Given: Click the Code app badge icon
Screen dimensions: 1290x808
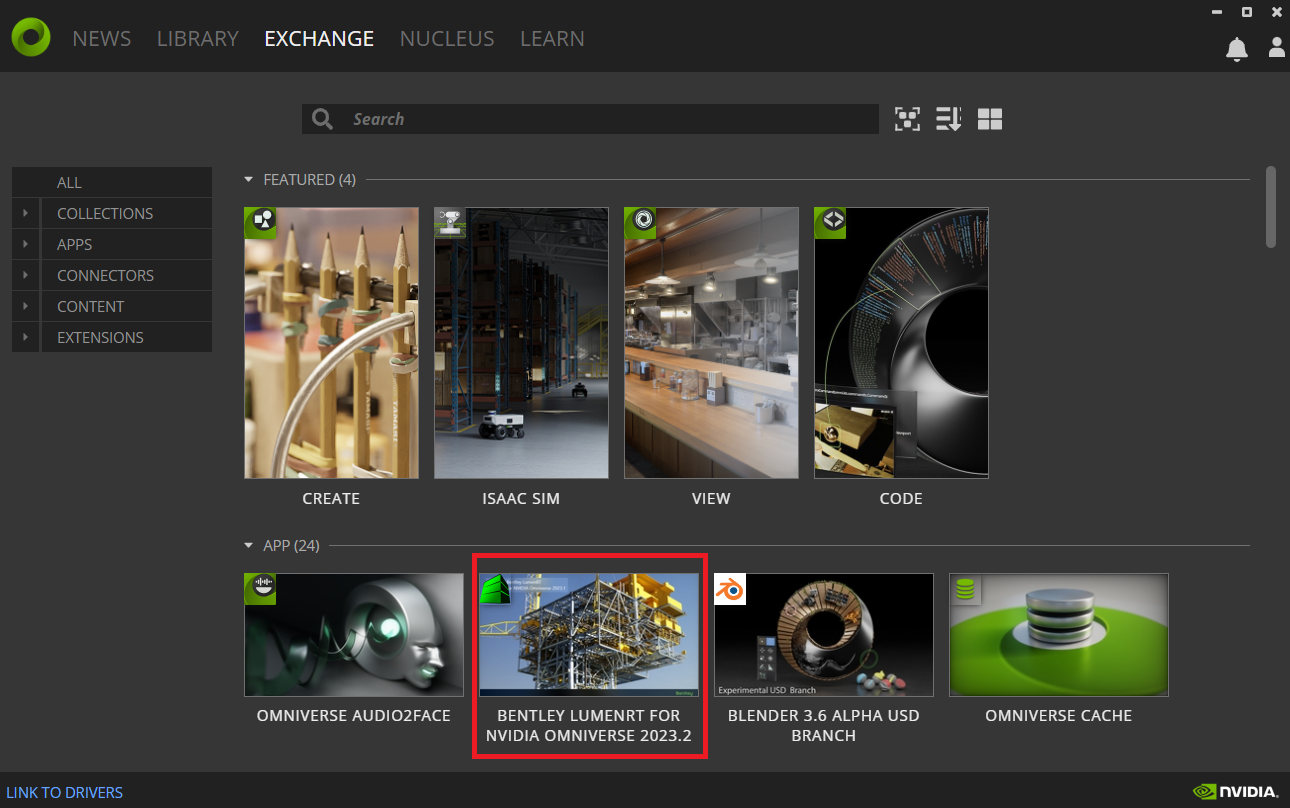Looking at the screenshot, I should point(830,223).
